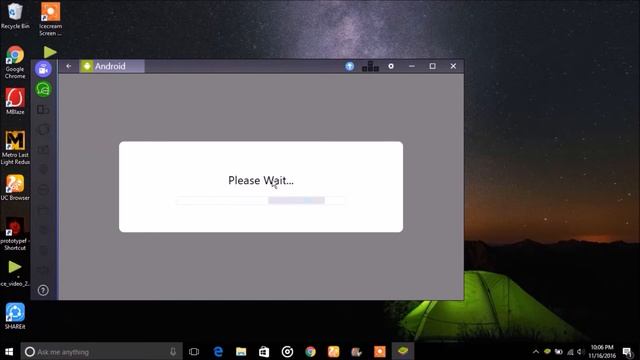
Task: Open Chrome from the taskbar
Action: [310, 351]
